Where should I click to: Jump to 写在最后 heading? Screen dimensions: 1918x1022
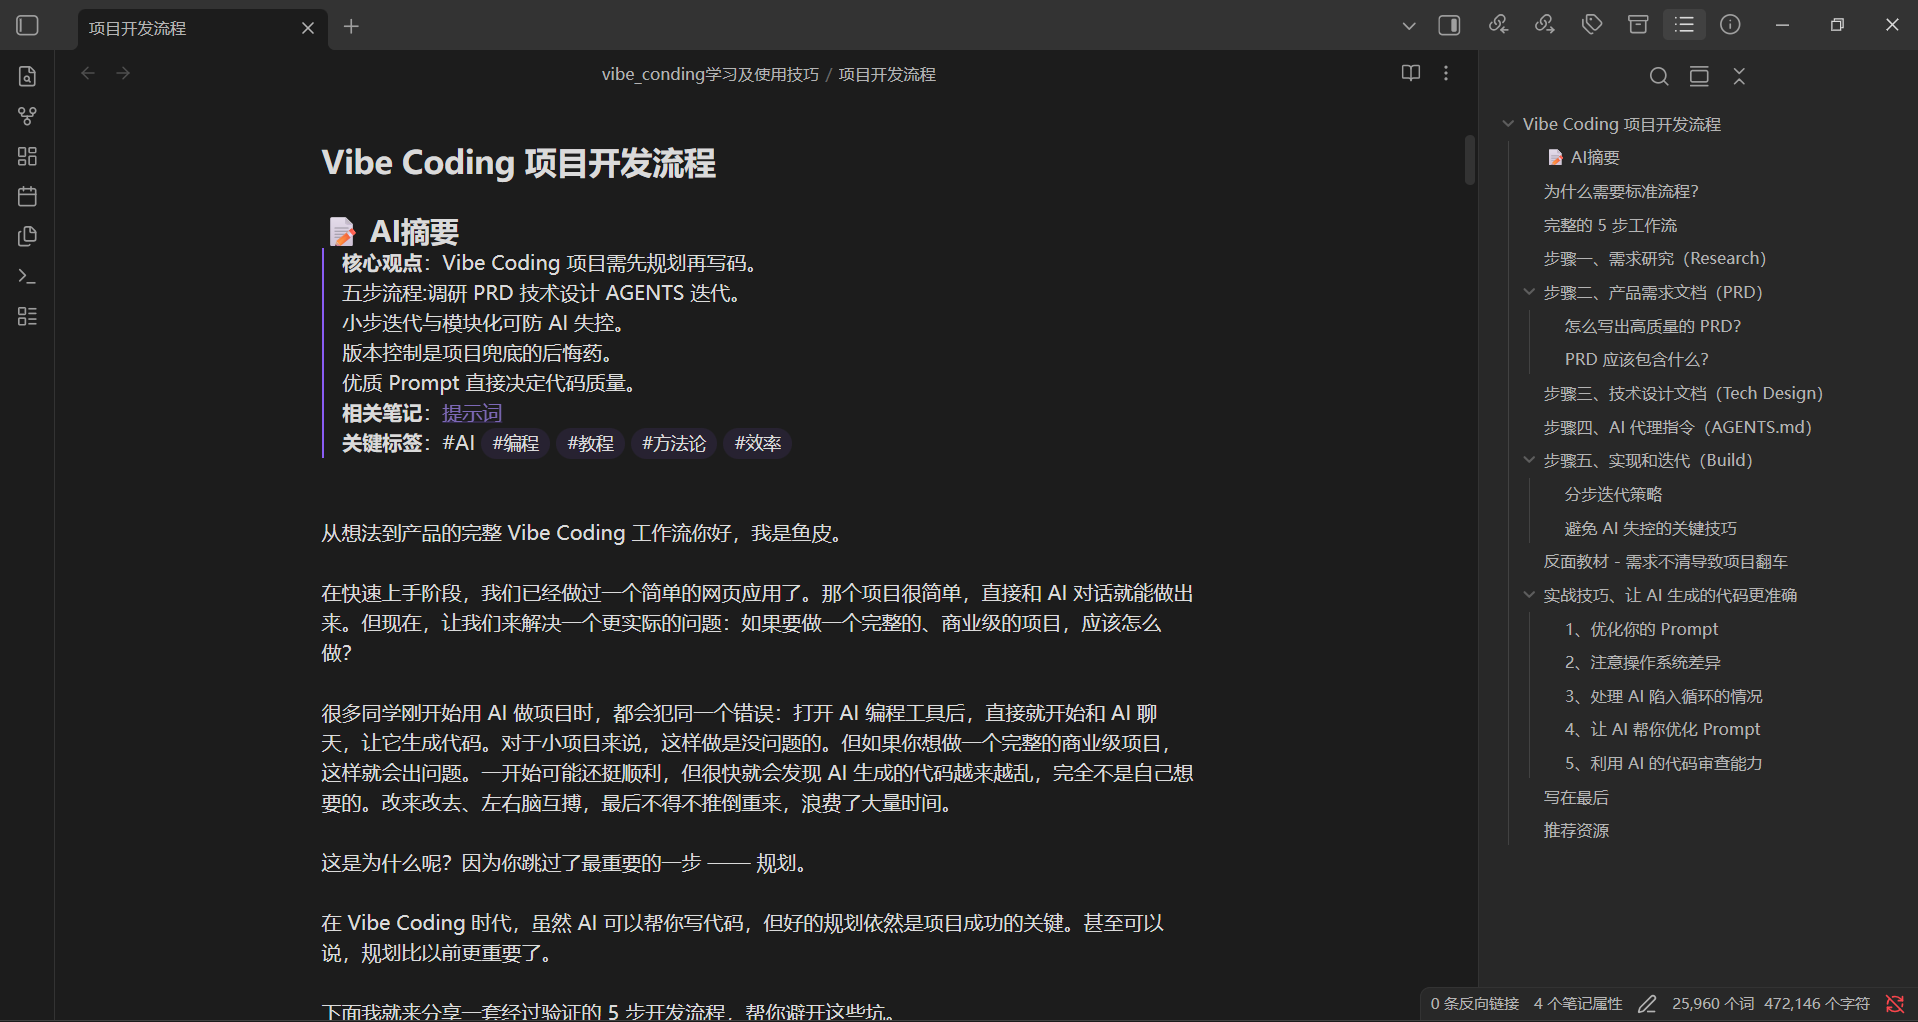pyautogui.click(x=1576, y=797)
